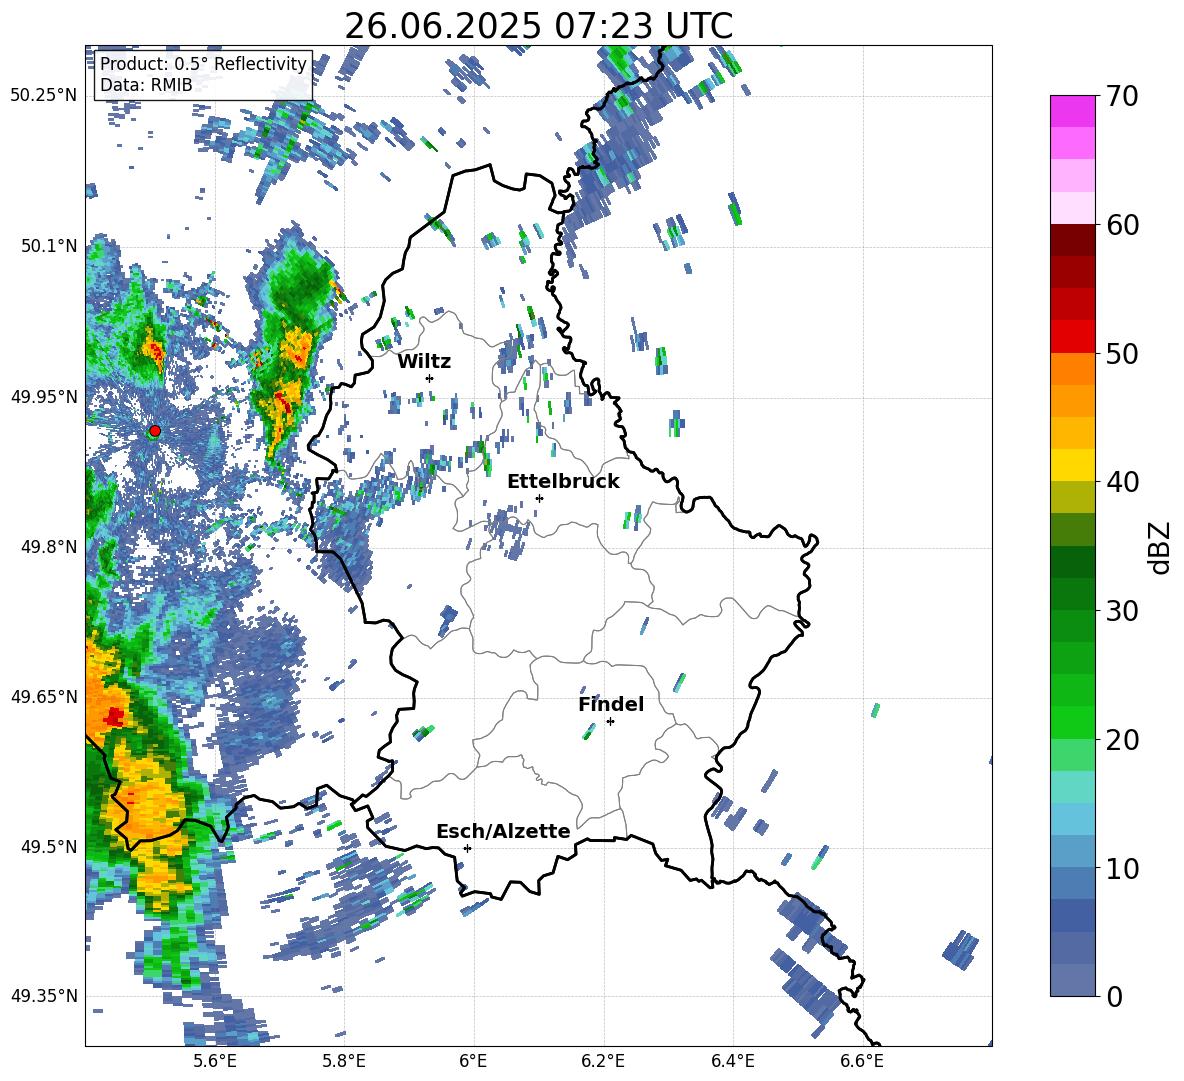Click the Esch/Alzette location cross marker

(467, 848)
